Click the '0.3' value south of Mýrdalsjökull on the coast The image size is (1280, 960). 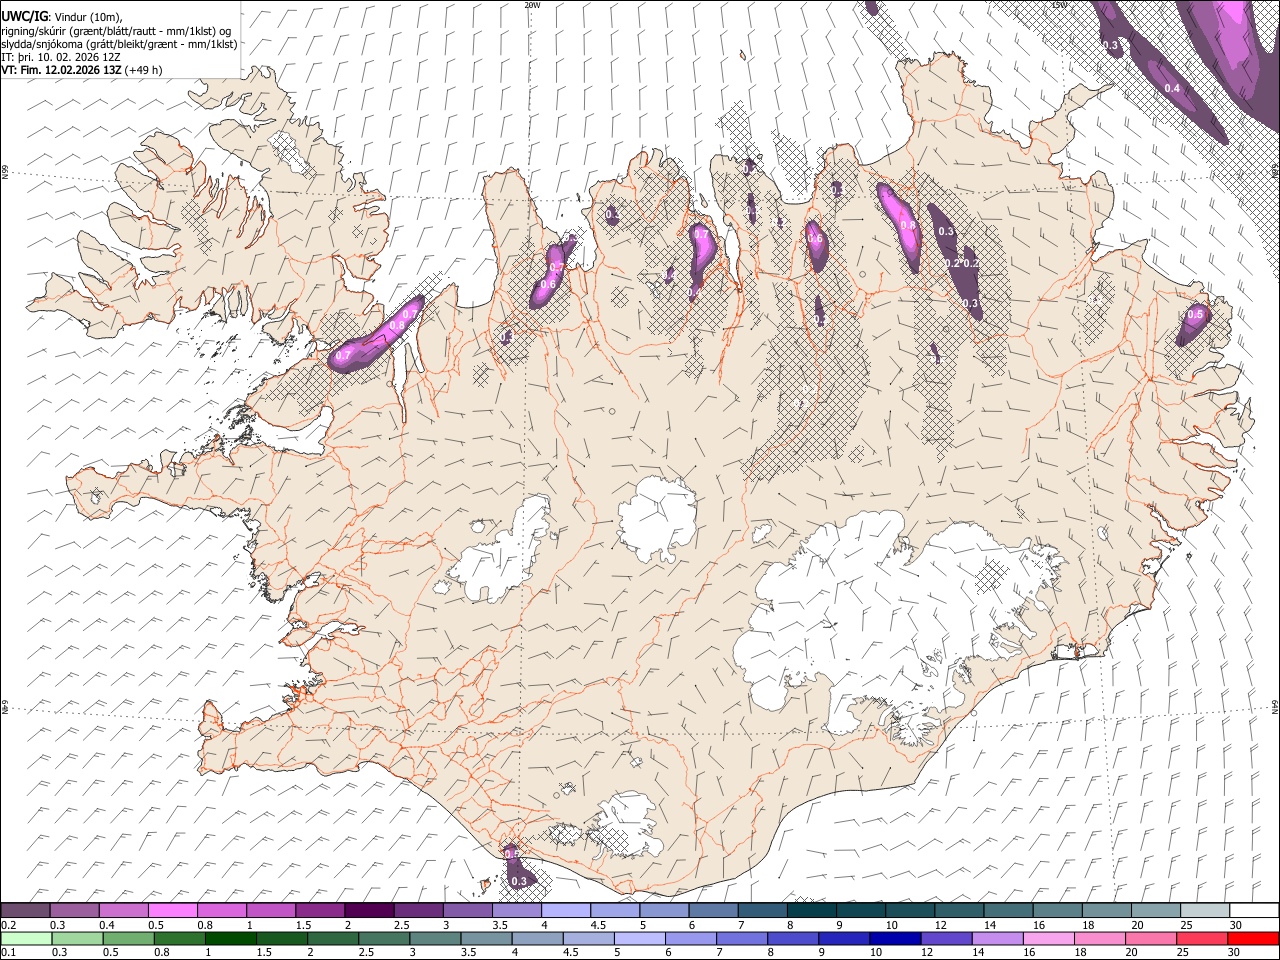(x=519, y=881)
